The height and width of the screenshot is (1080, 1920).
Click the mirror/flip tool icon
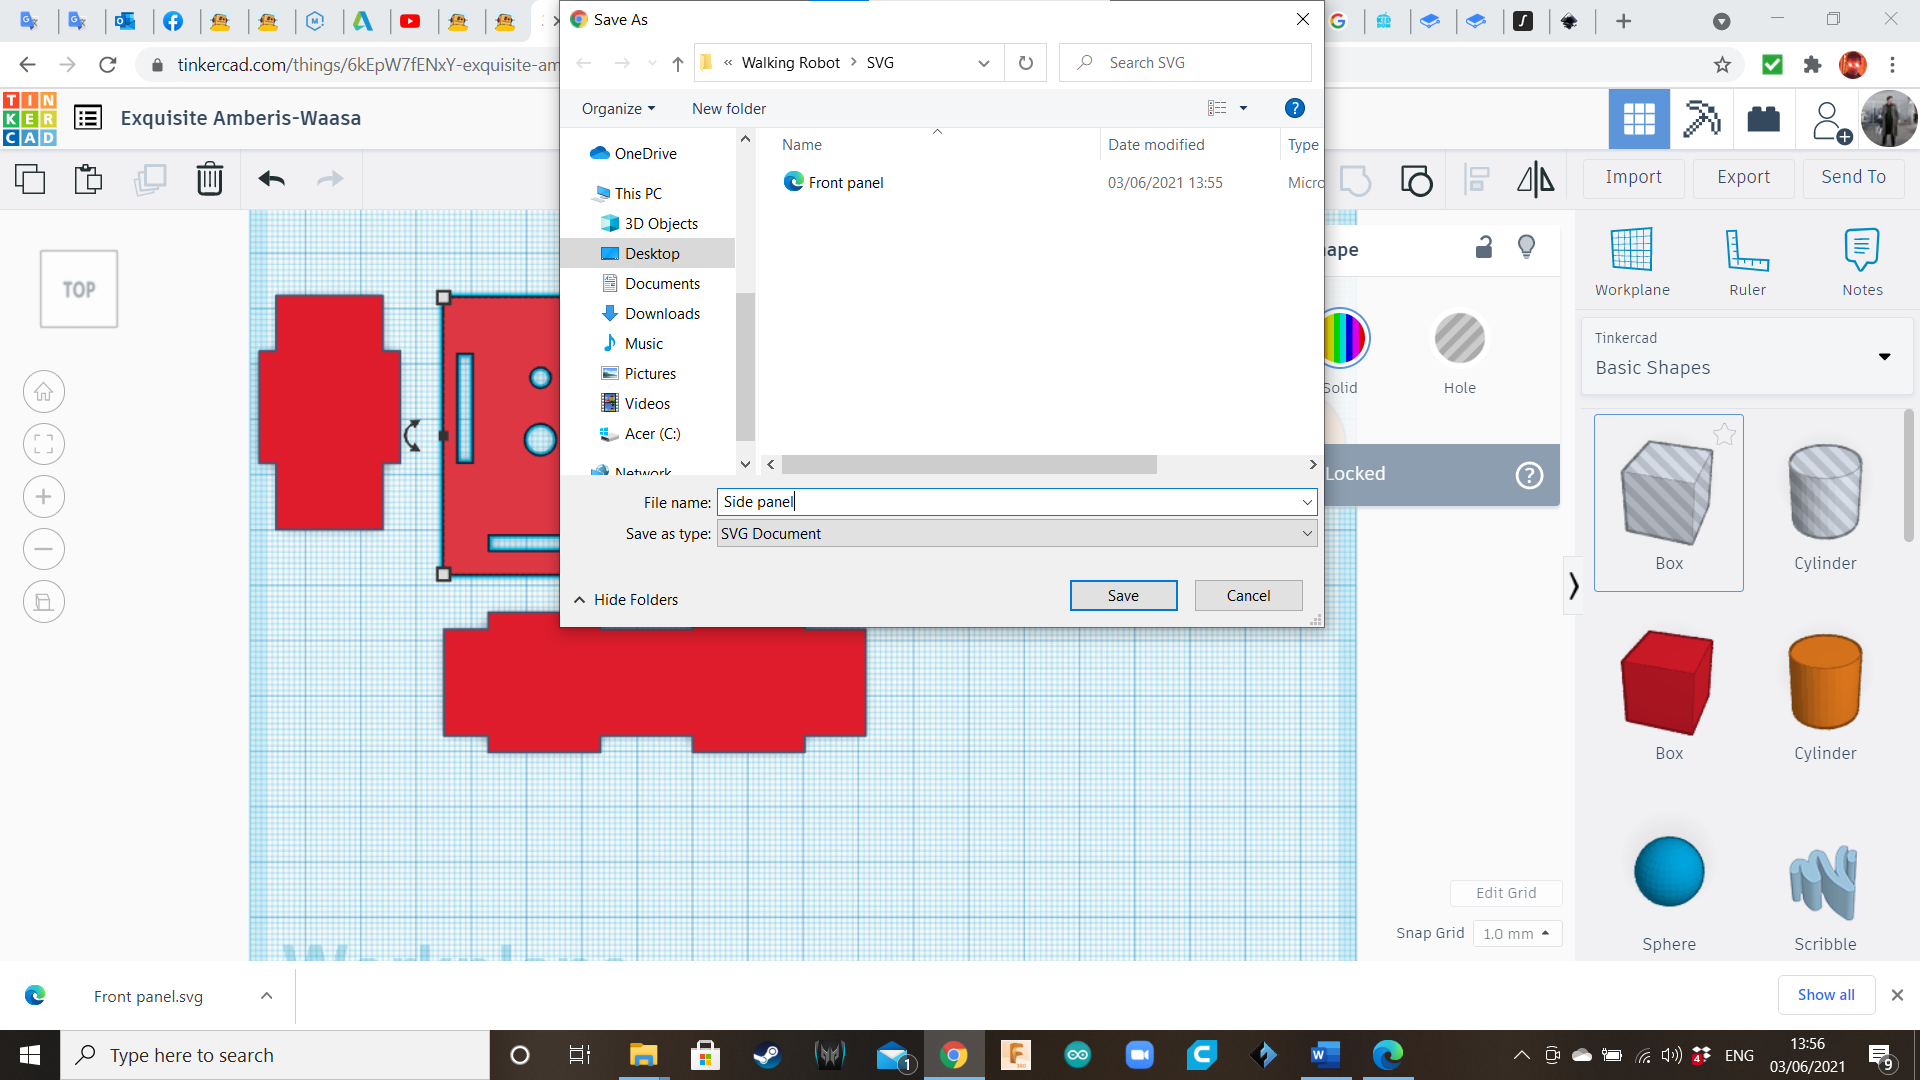1535,179
